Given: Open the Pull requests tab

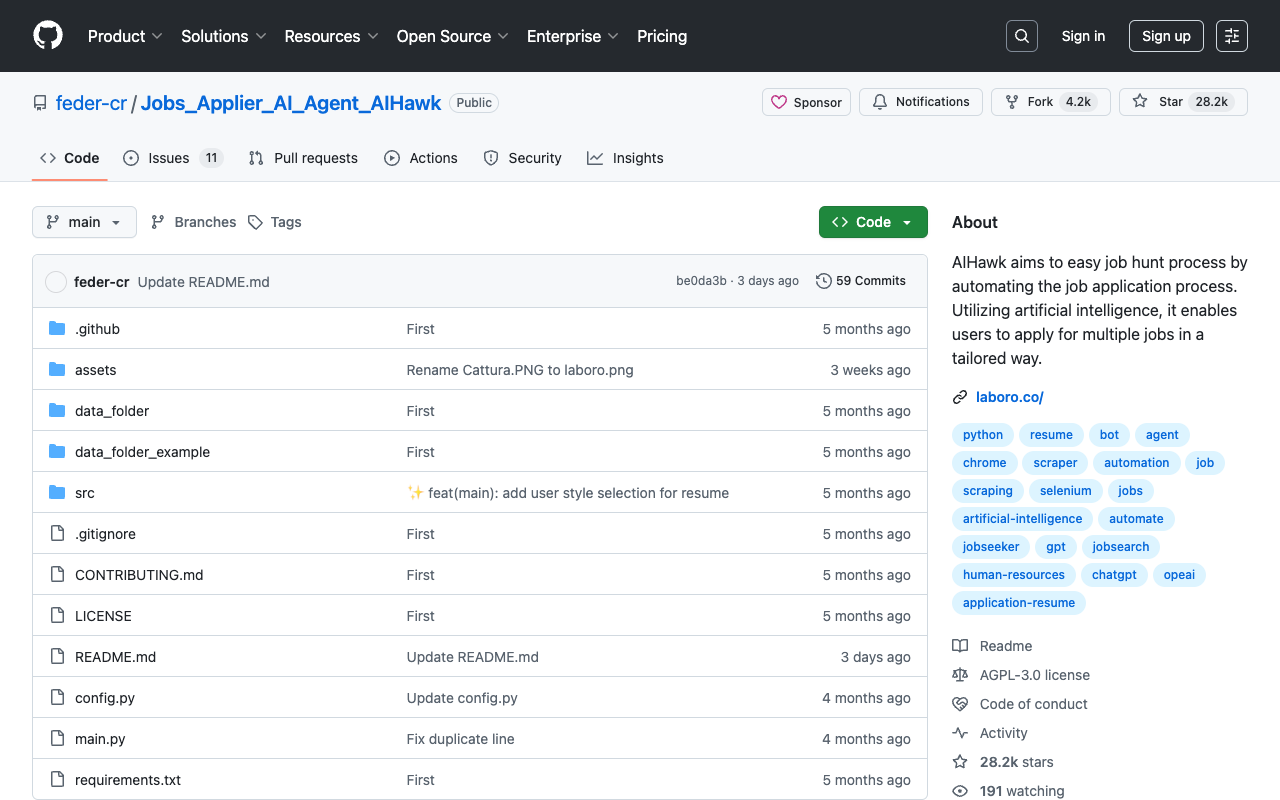Looking at the screenshot, I should [303, 158].
